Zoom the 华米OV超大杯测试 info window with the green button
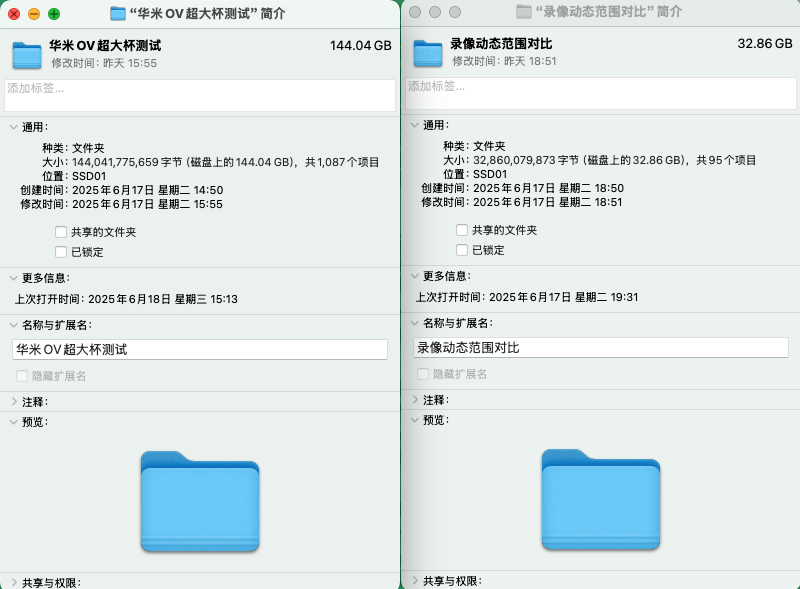800x589 pixels. pyautogui.click(x=54, y=14)
